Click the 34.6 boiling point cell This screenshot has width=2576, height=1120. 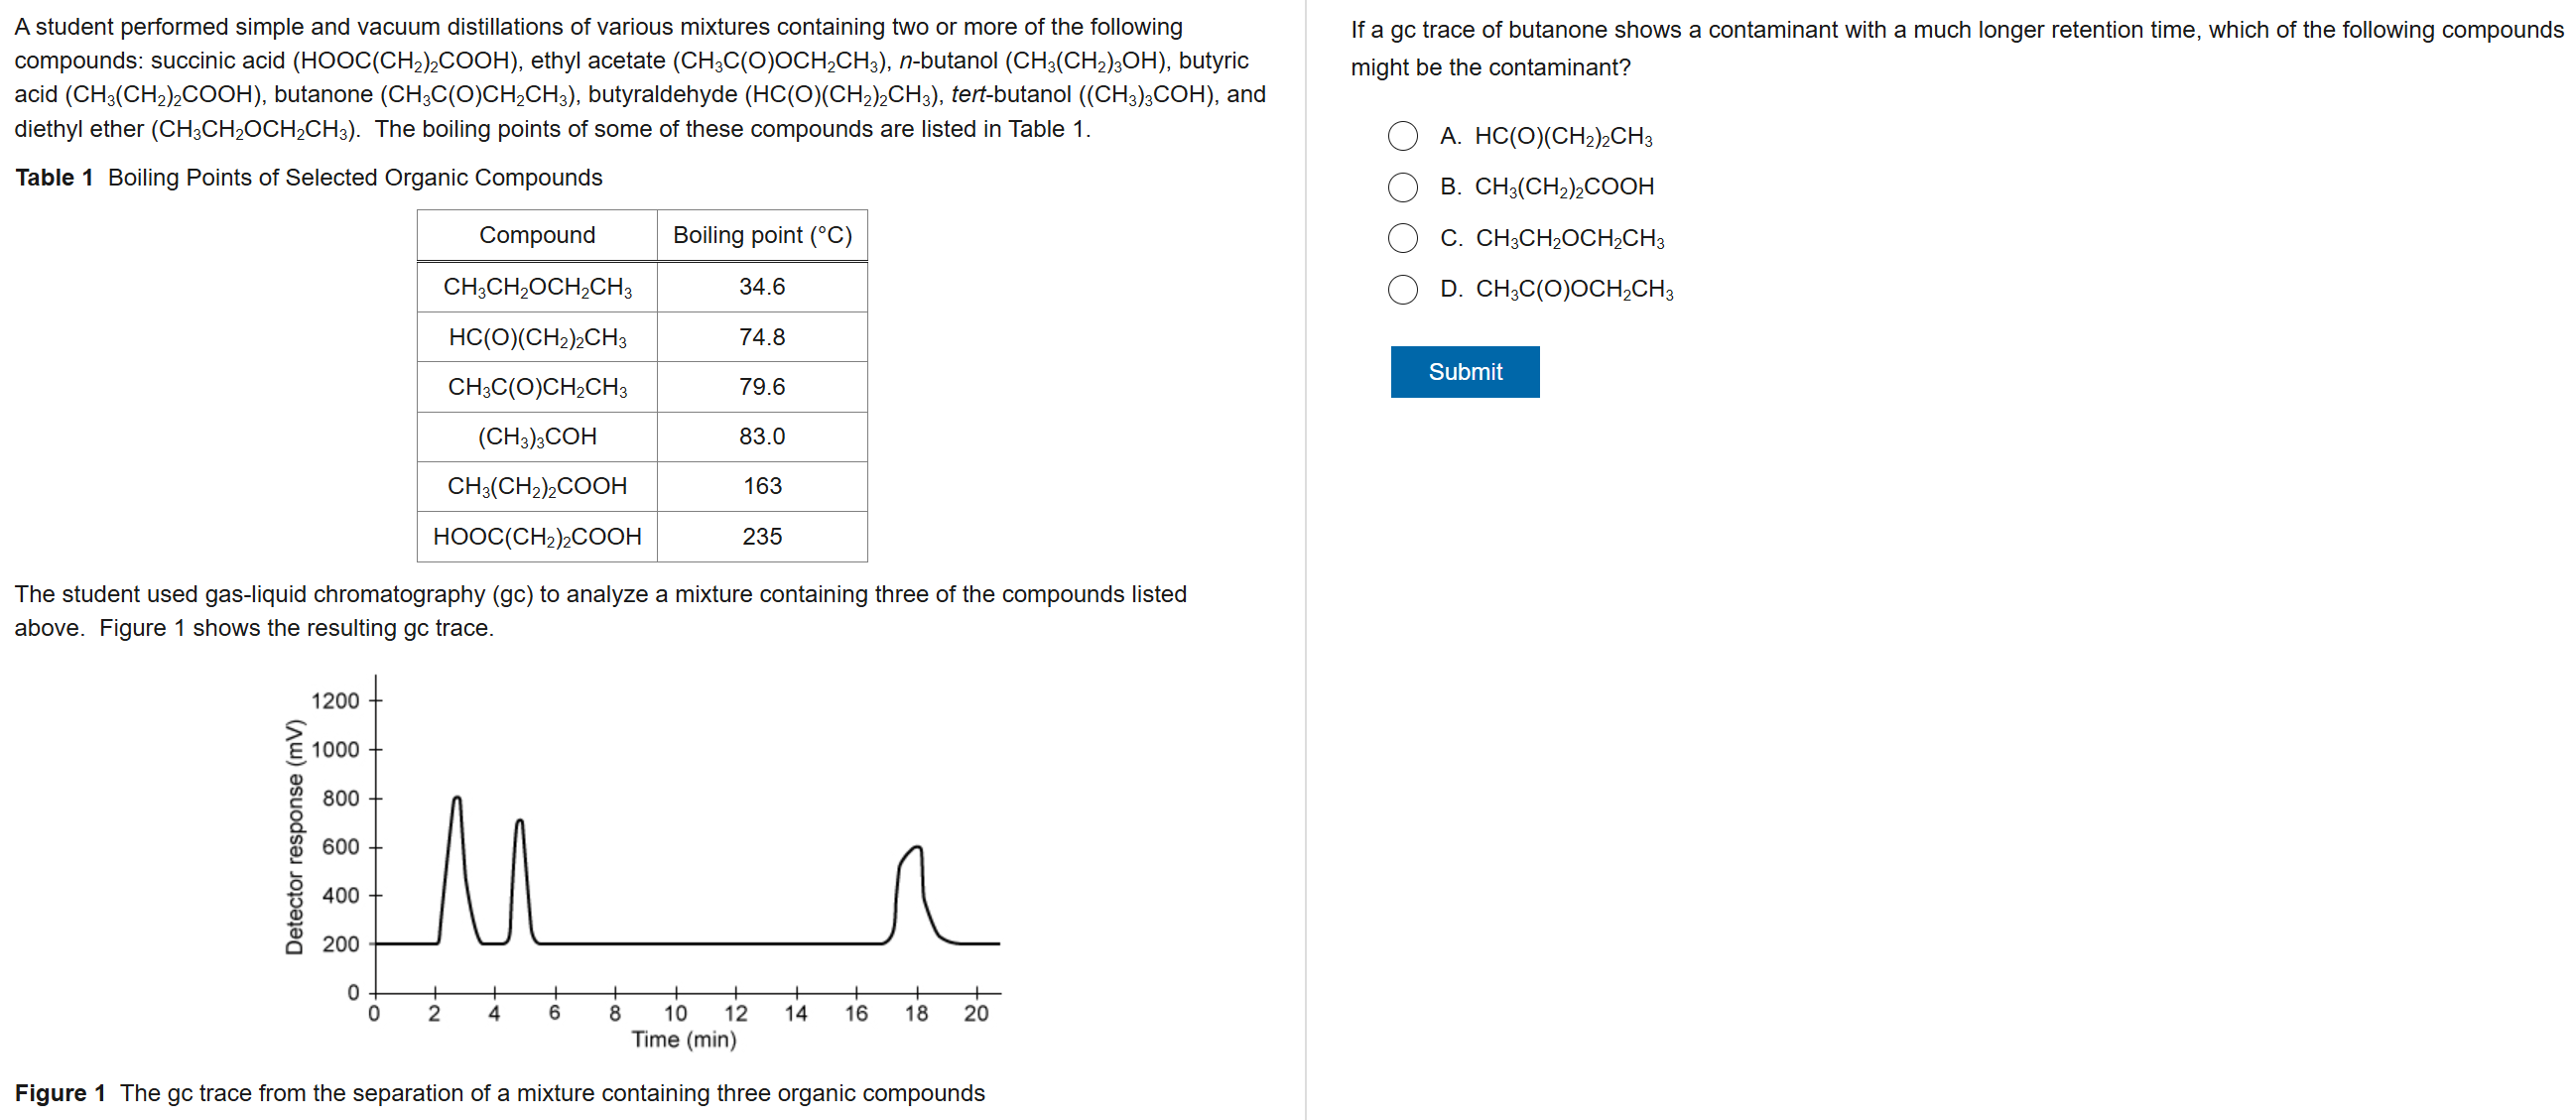tap(762, 287)
